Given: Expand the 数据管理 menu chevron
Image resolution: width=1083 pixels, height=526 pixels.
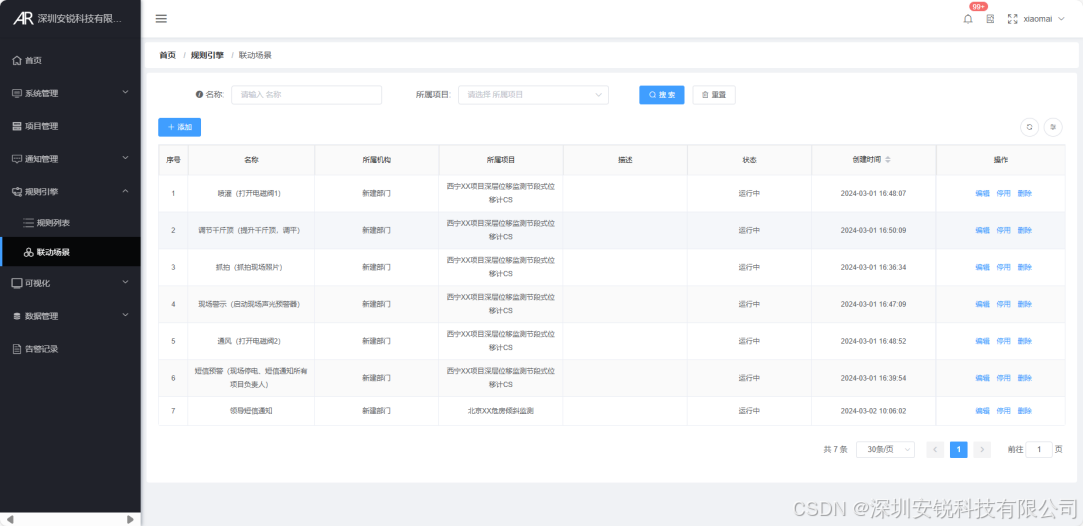Looking at the screenshot, I should pos(126,315).
